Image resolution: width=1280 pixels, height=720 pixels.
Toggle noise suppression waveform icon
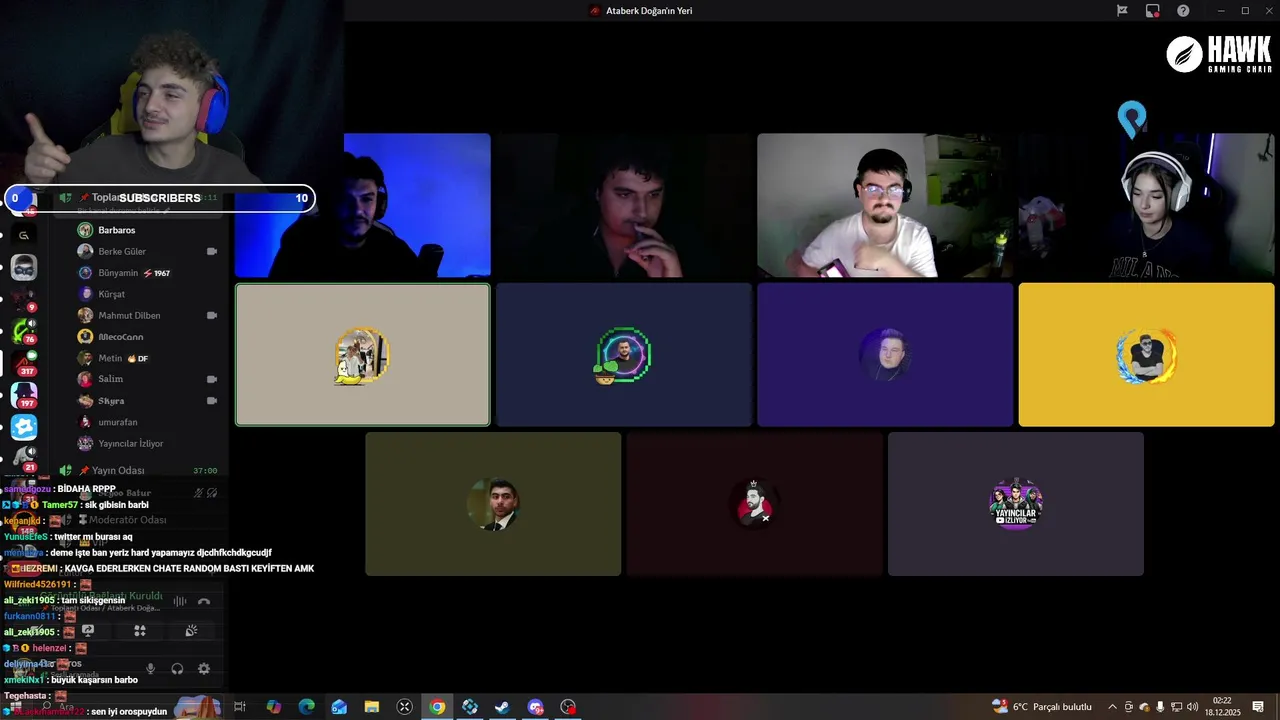(x=180, y=601)
